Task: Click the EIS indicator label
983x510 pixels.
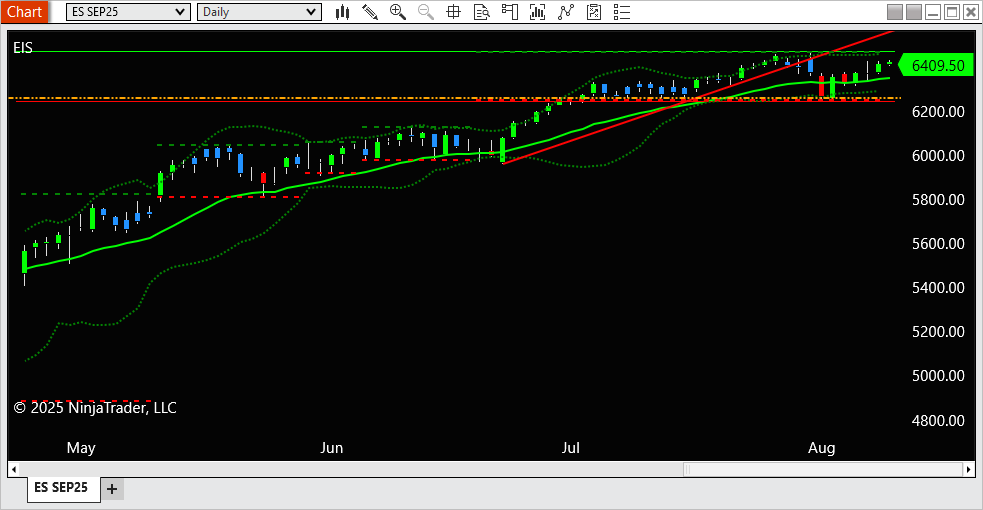Action: (x=23, y=48)
